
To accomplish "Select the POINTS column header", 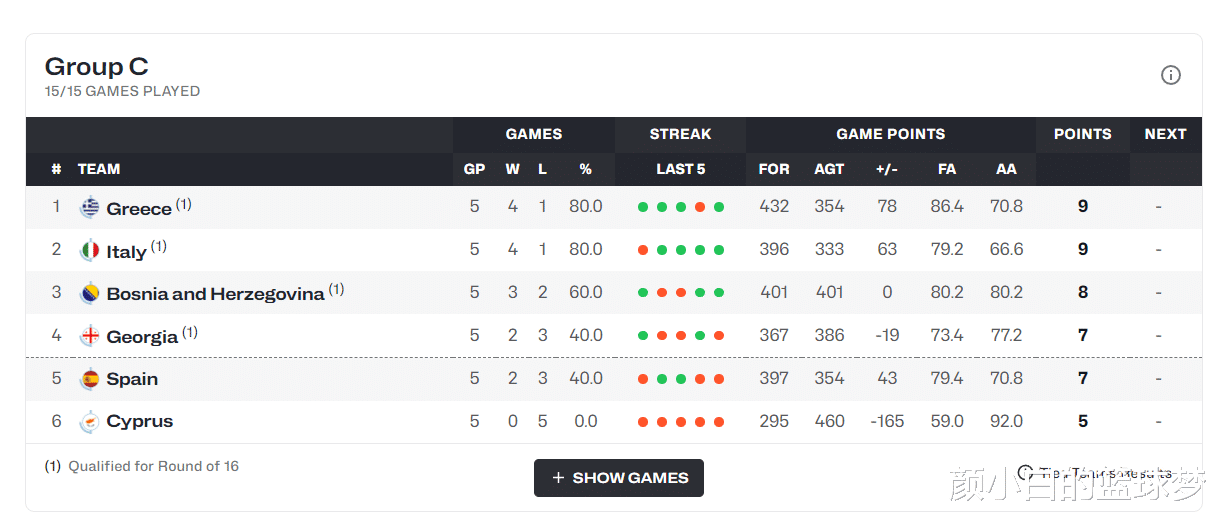I will tap(1083, 134).
